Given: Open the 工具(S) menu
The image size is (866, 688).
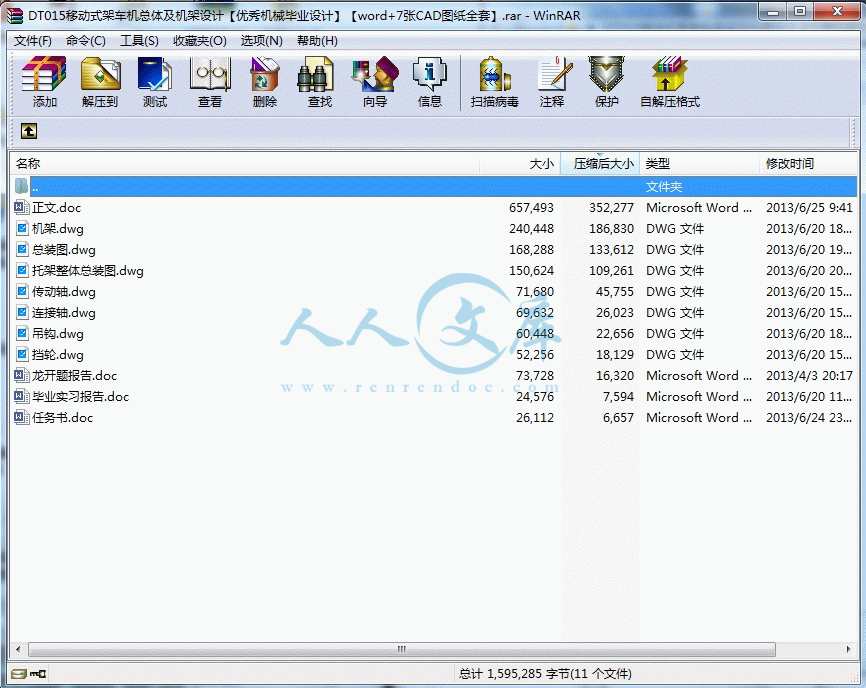Looking at the screenshot, I should click(x=139, y=41).
